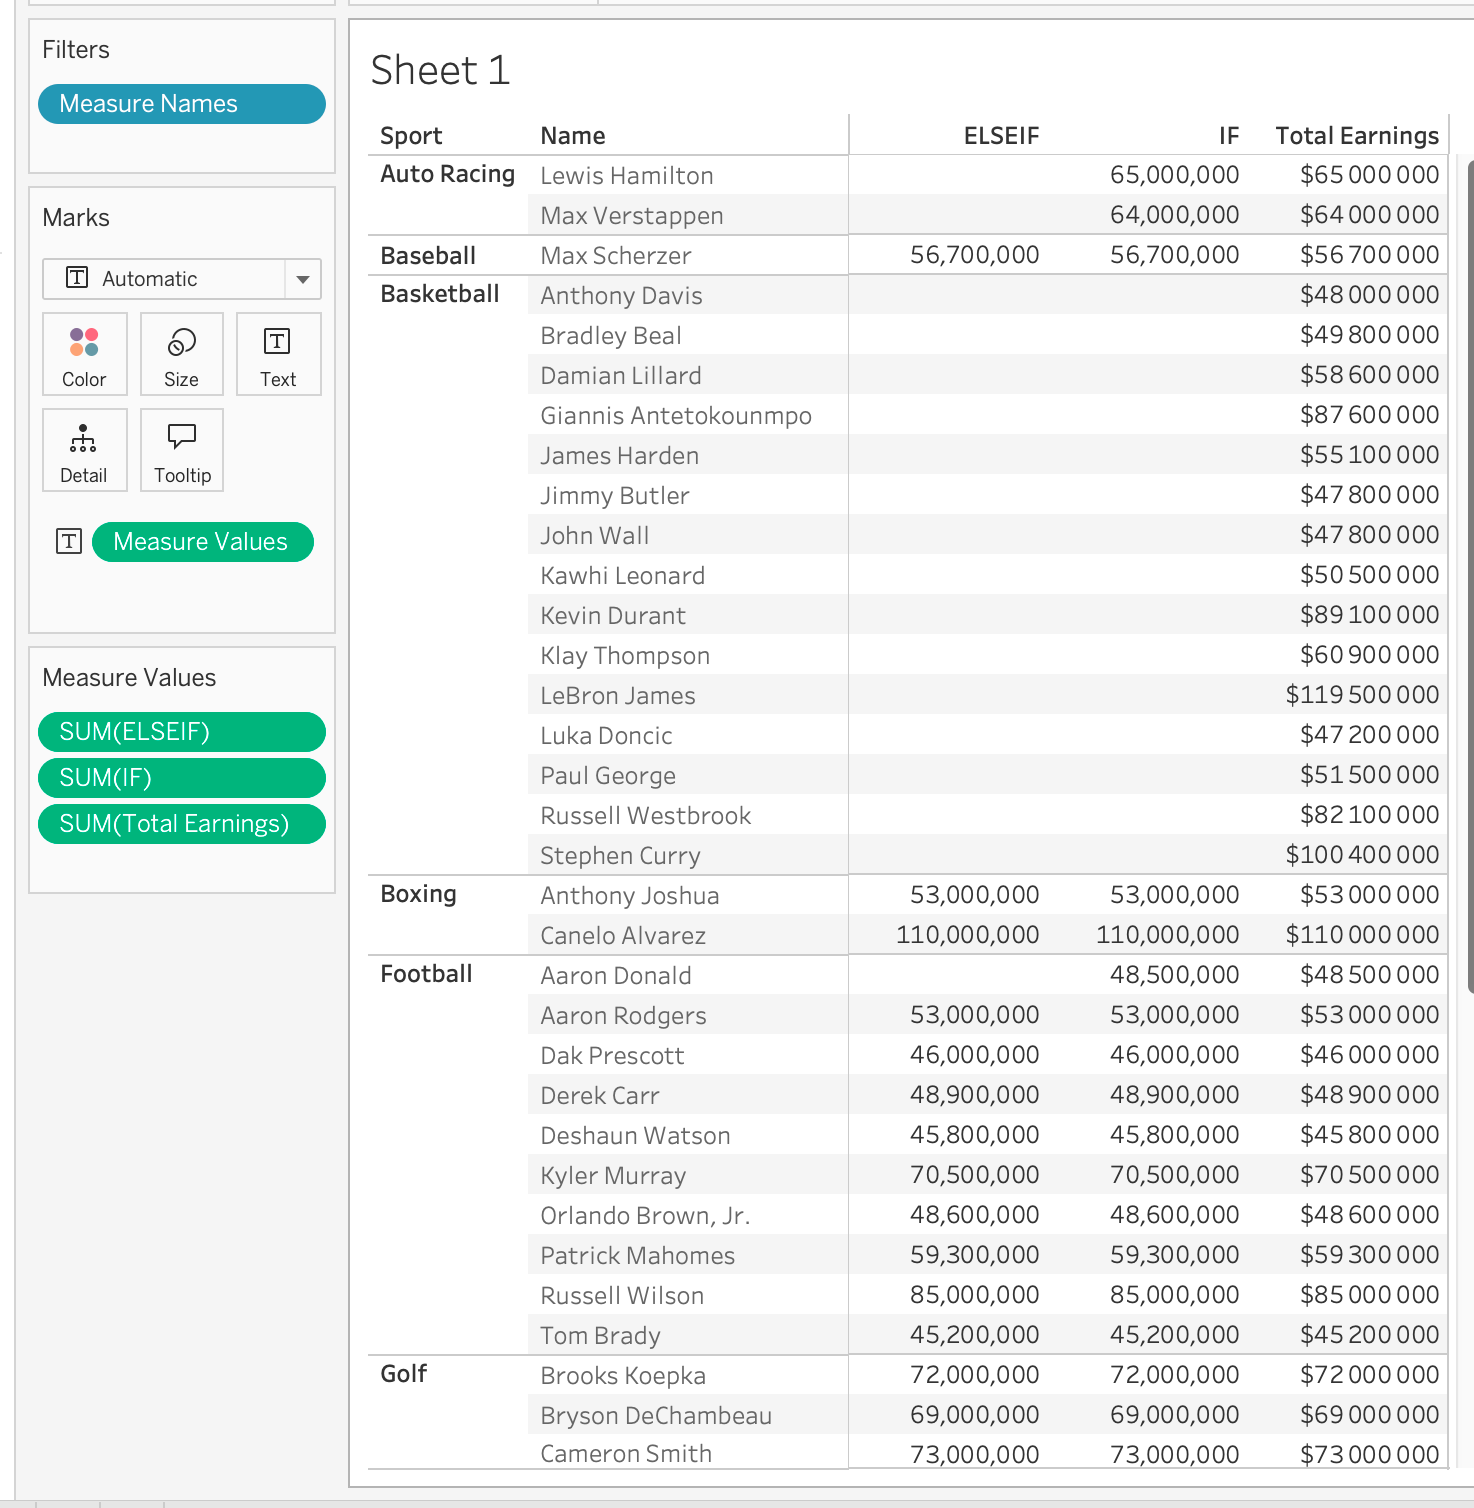
Task: Click the Sport column header
Action: tap(411, 136)
